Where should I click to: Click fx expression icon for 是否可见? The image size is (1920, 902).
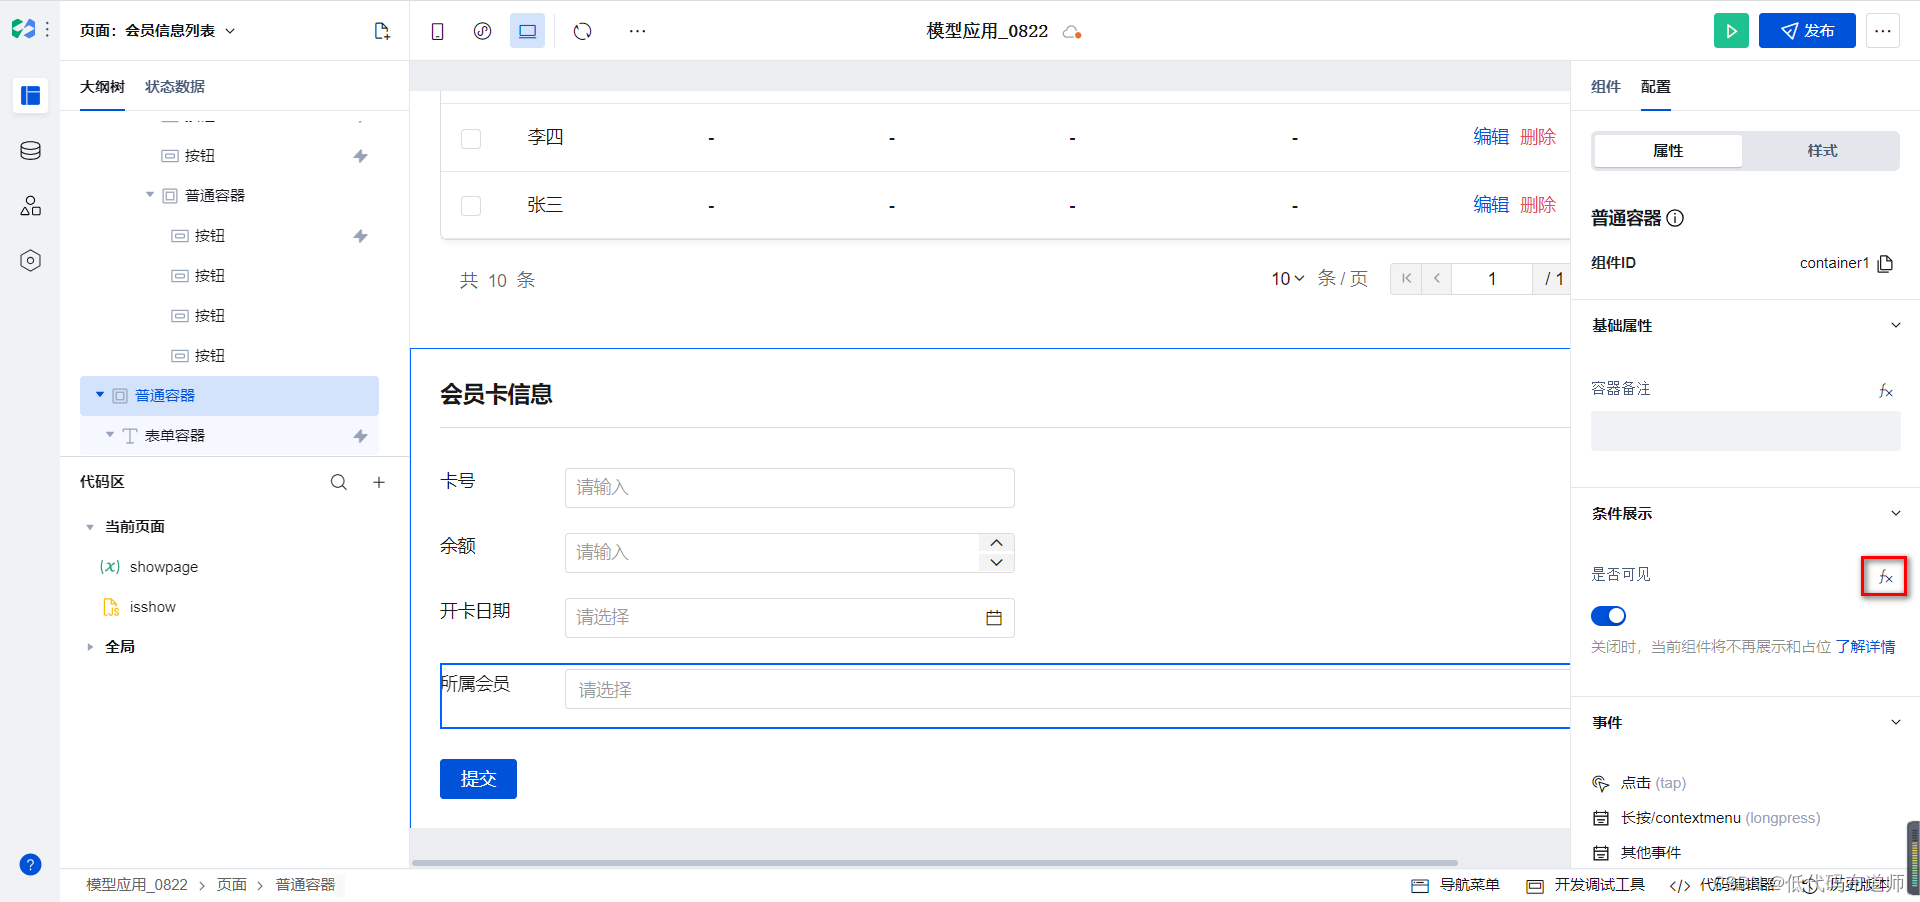coord(1885,577)
